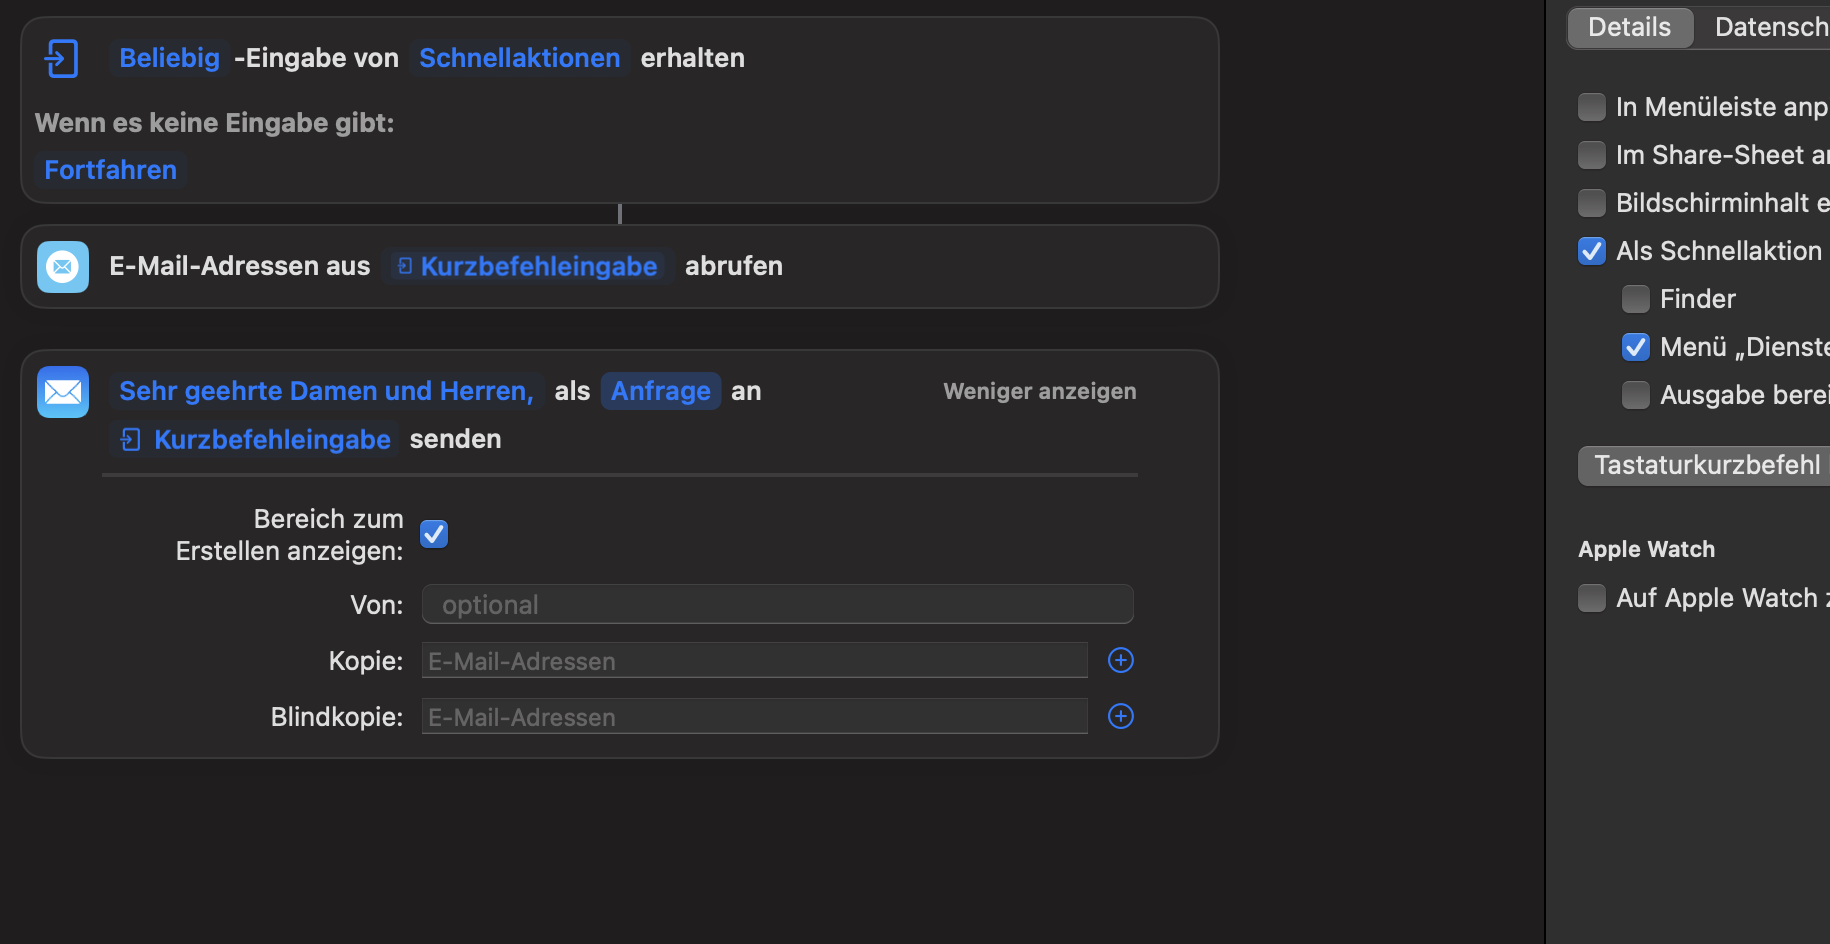Viewport: 1830px width, 944px height.
Task: Open the Schnellaktionen source selector
Action: tap(519, 58)
